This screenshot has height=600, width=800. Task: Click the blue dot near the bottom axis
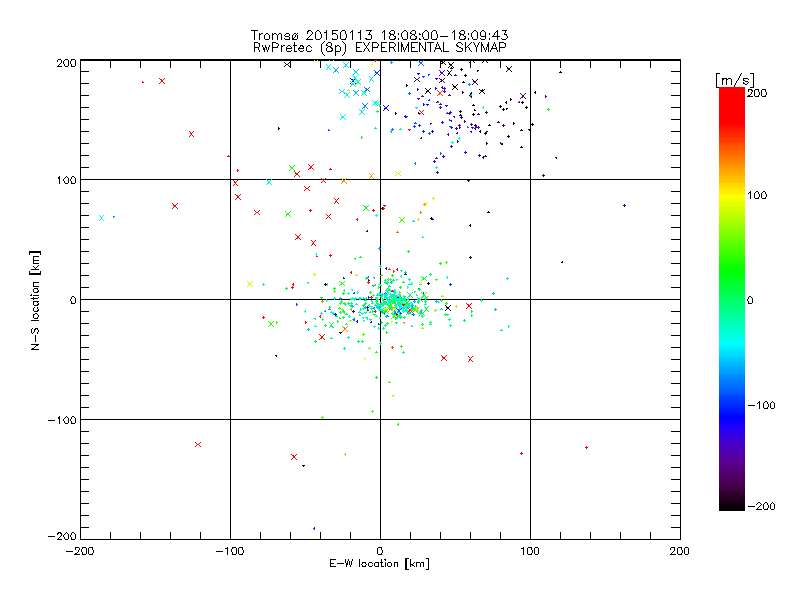point(314,529)
